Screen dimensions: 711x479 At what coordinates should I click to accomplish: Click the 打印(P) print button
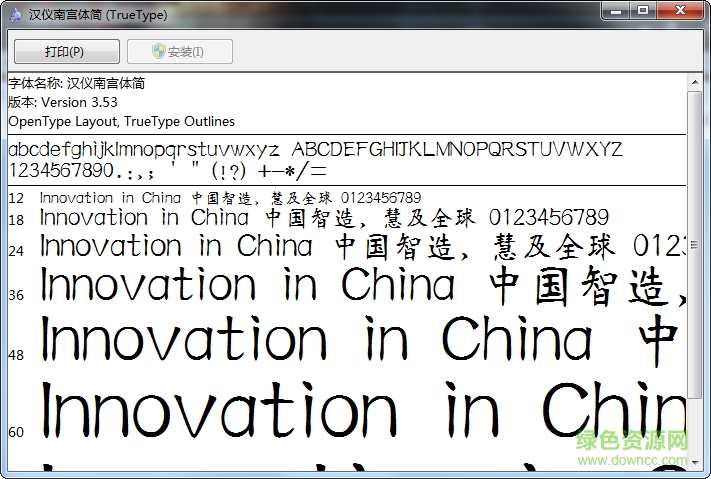tap(67, 51)
